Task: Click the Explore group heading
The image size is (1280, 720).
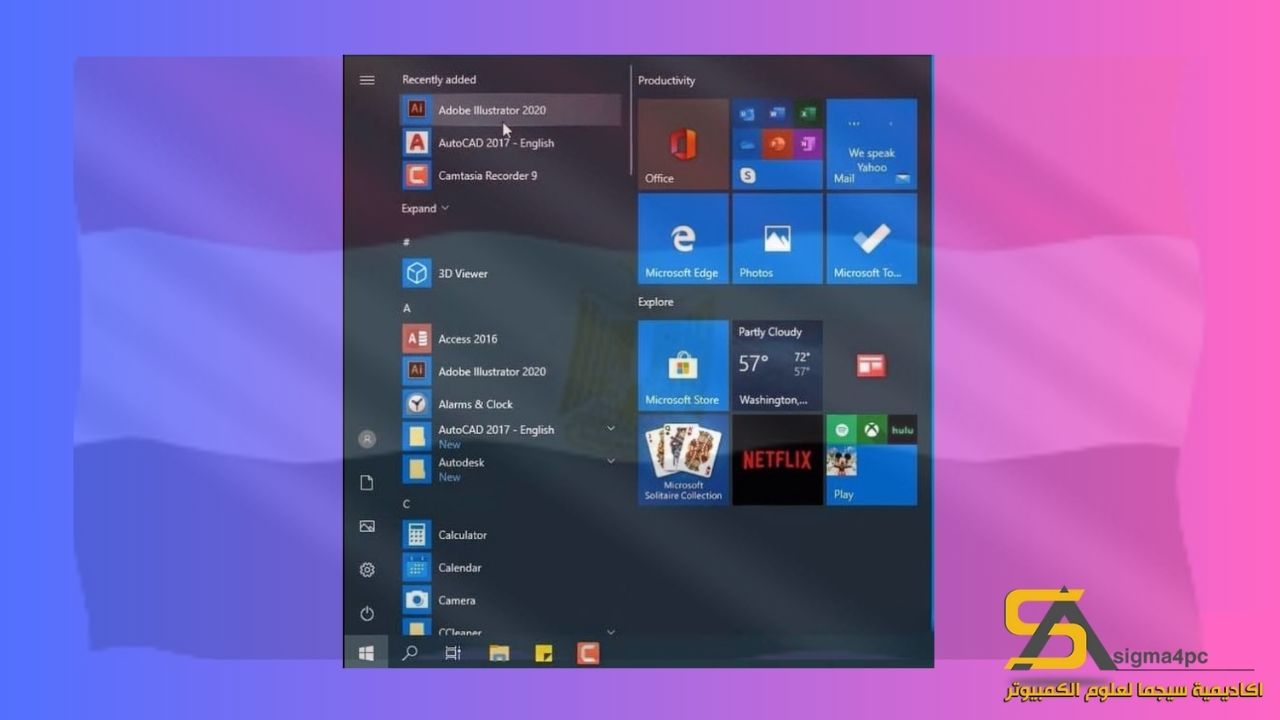Action: click(x=656, y=302)
